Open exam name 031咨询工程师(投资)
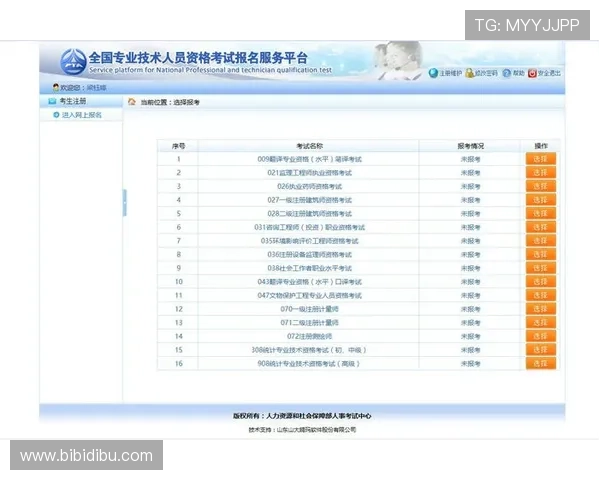Viewport: 600px width, 480px height. click(309, 227)
